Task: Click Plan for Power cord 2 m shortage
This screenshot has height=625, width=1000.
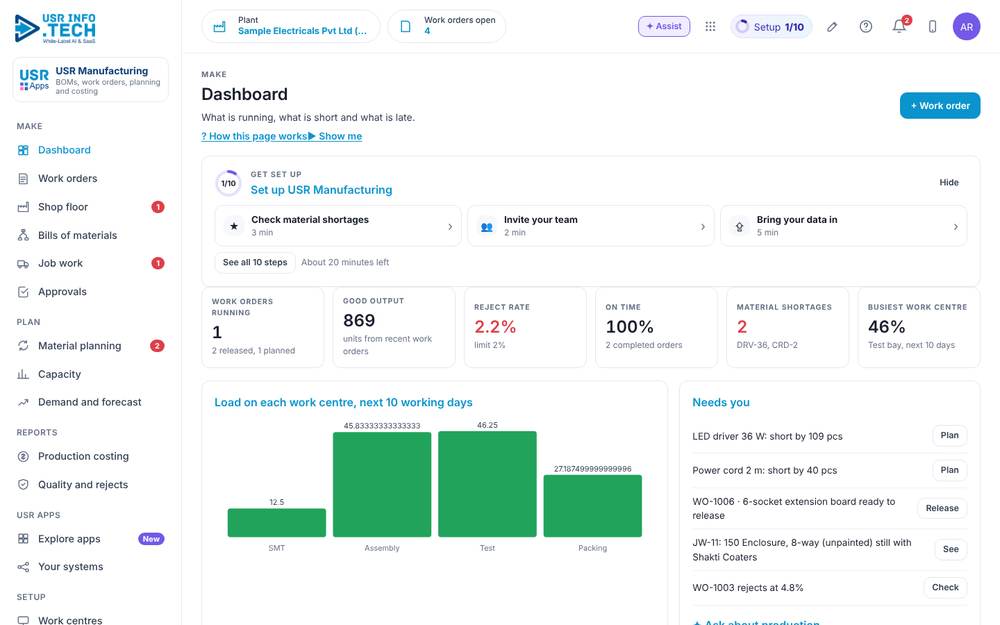Action: [949, 470]
